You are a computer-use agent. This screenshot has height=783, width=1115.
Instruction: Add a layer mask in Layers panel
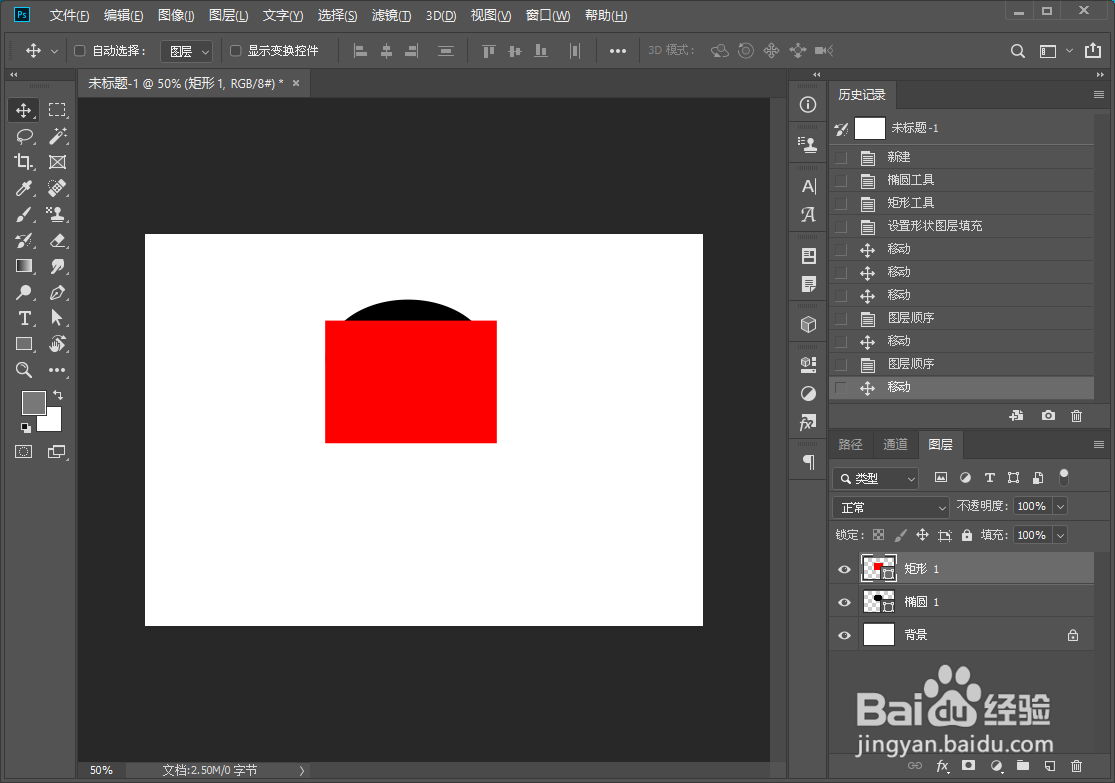[968, 766]
